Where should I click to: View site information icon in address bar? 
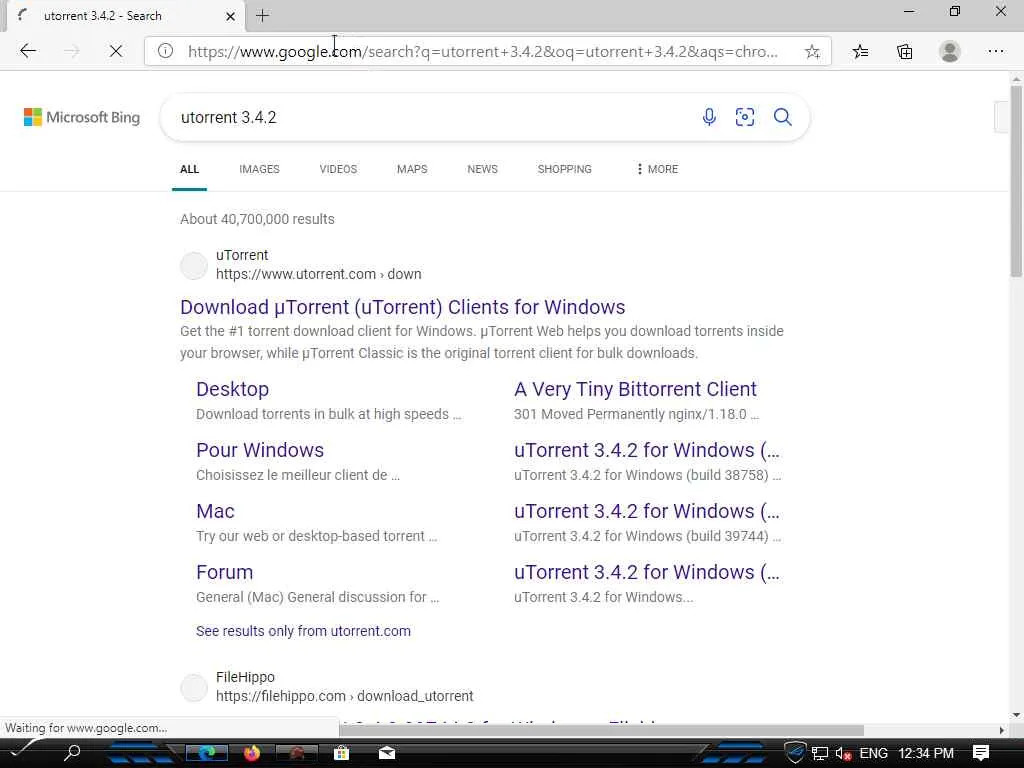coord(165,51)
